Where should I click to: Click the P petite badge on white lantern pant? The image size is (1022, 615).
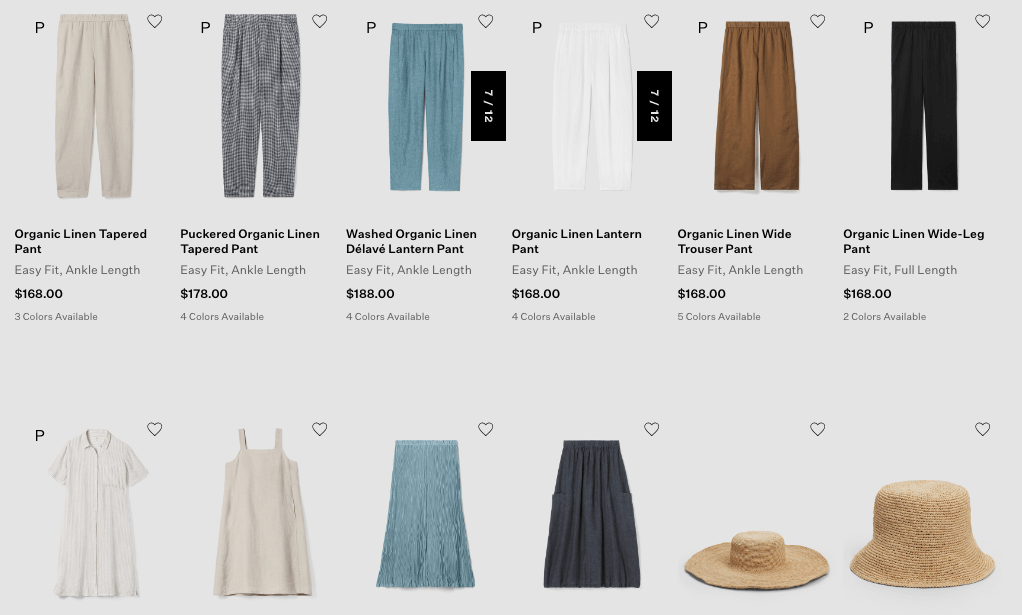[537, 27]
